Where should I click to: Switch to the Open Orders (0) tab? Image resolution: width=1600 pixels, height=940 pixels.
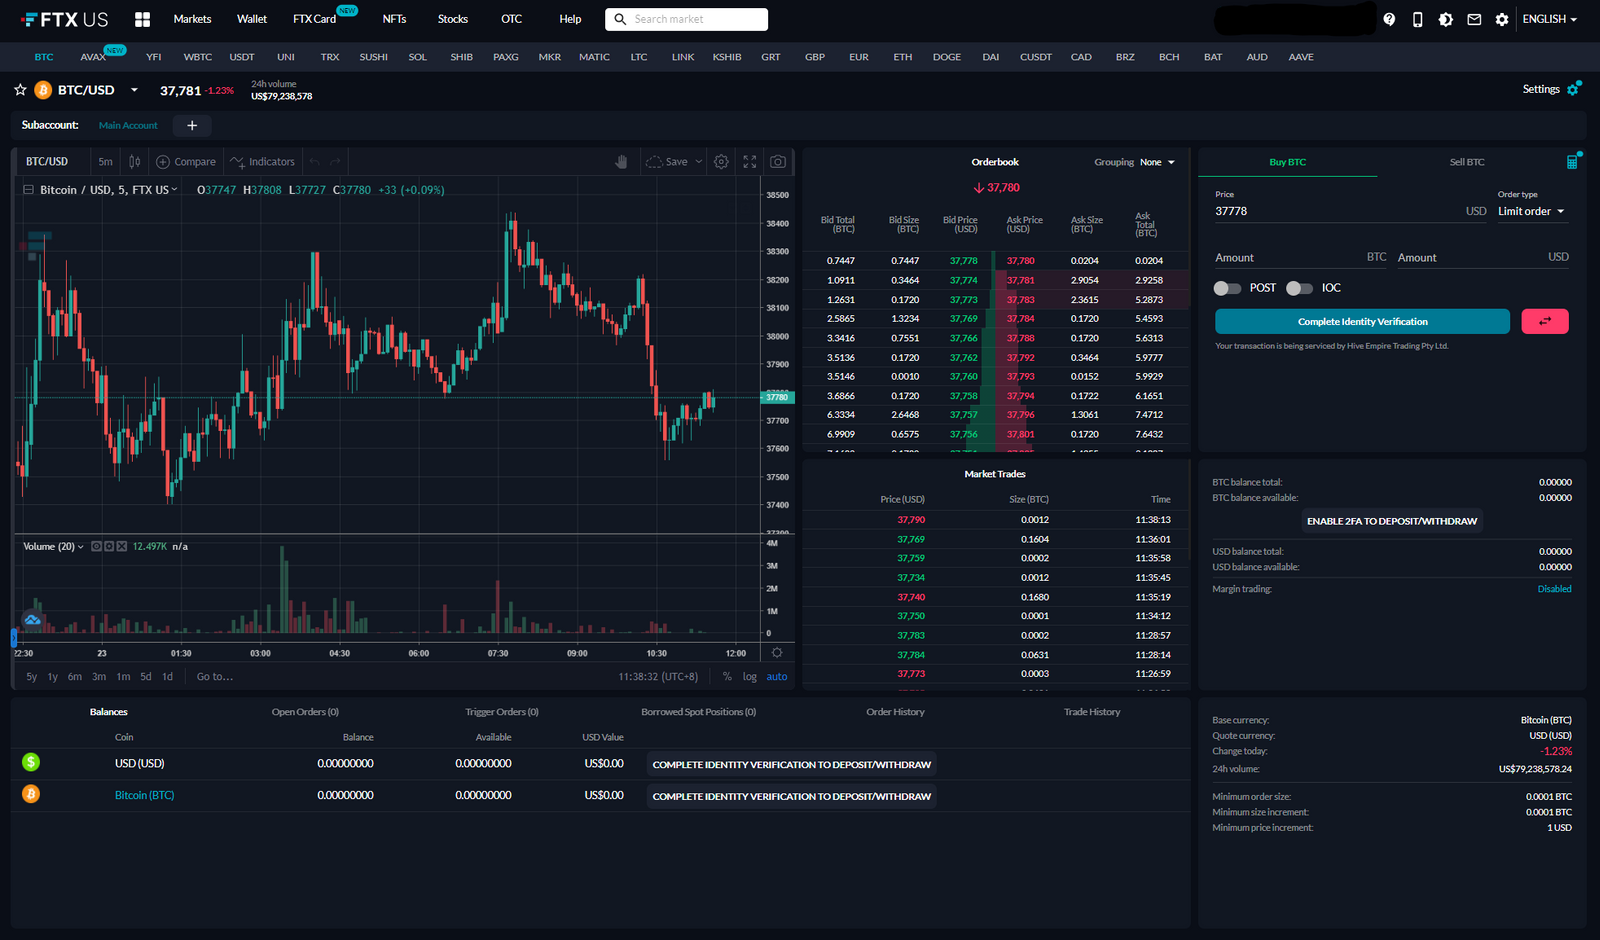(x=305, y=712)
